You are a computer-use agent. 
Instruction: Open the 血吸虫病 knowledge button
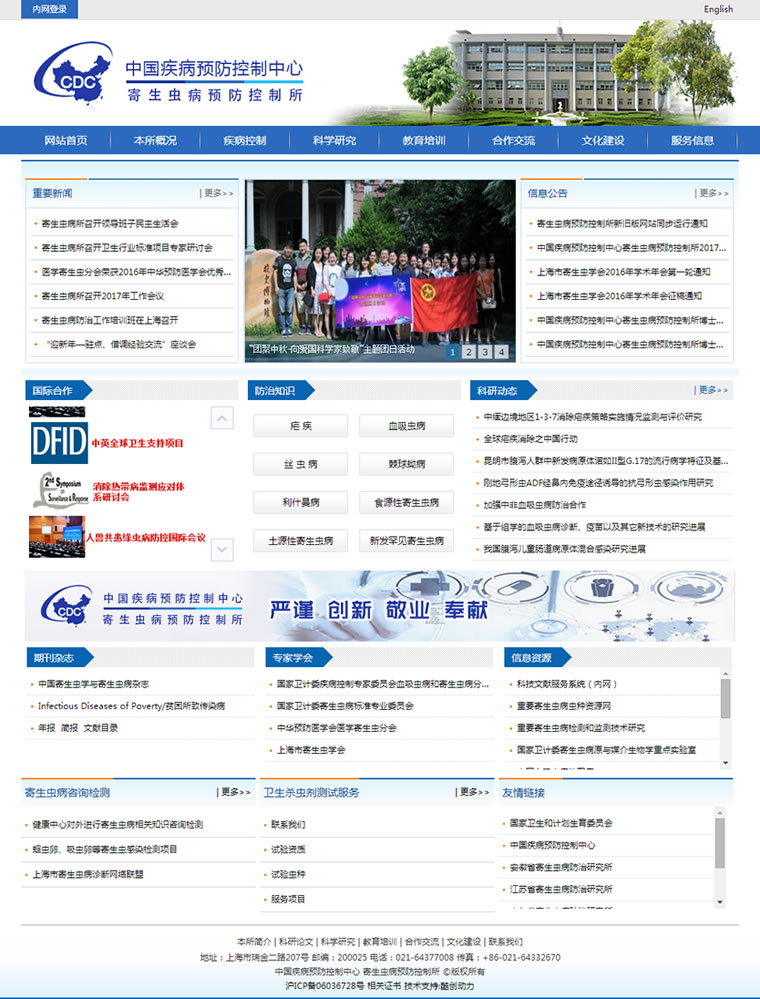pos(406,426)
